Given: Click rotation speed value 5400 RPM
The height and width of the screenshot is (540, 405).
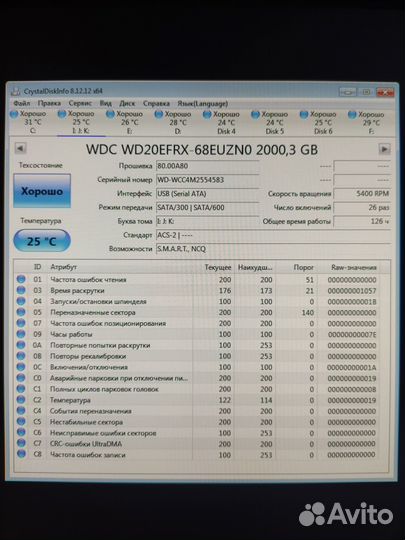Looking at the screenshot, I should [x=362, y=194].
